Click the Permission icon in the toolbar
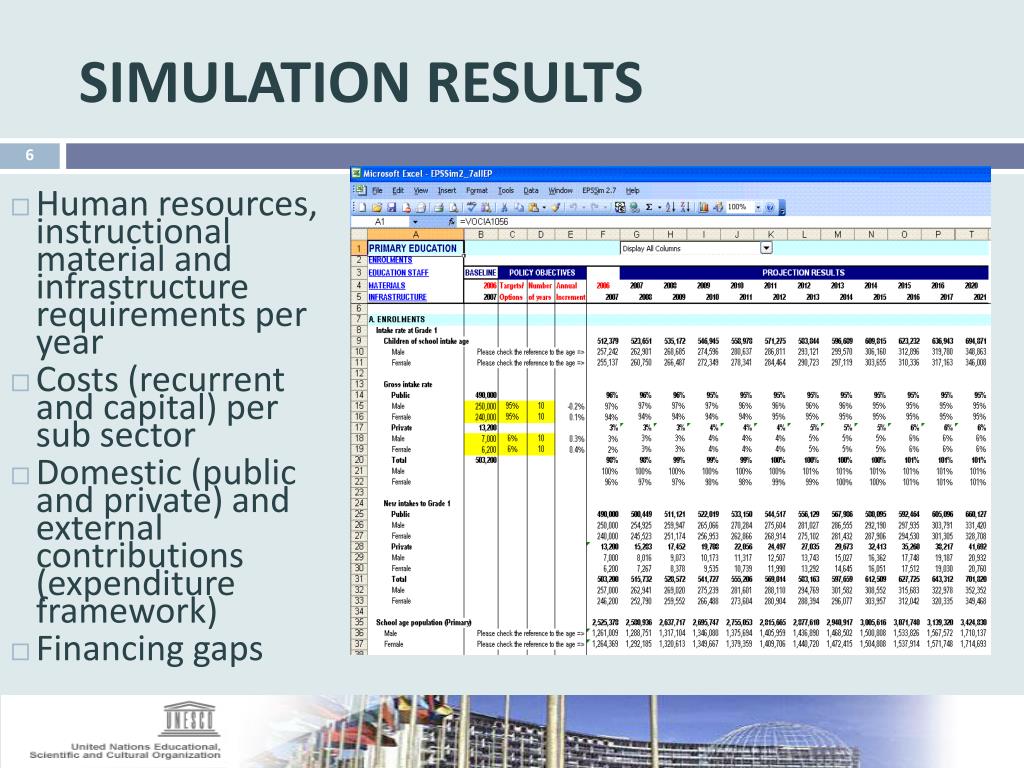Image resolution: width=1024 pixels, height=768 pixels. pos(406,208)
